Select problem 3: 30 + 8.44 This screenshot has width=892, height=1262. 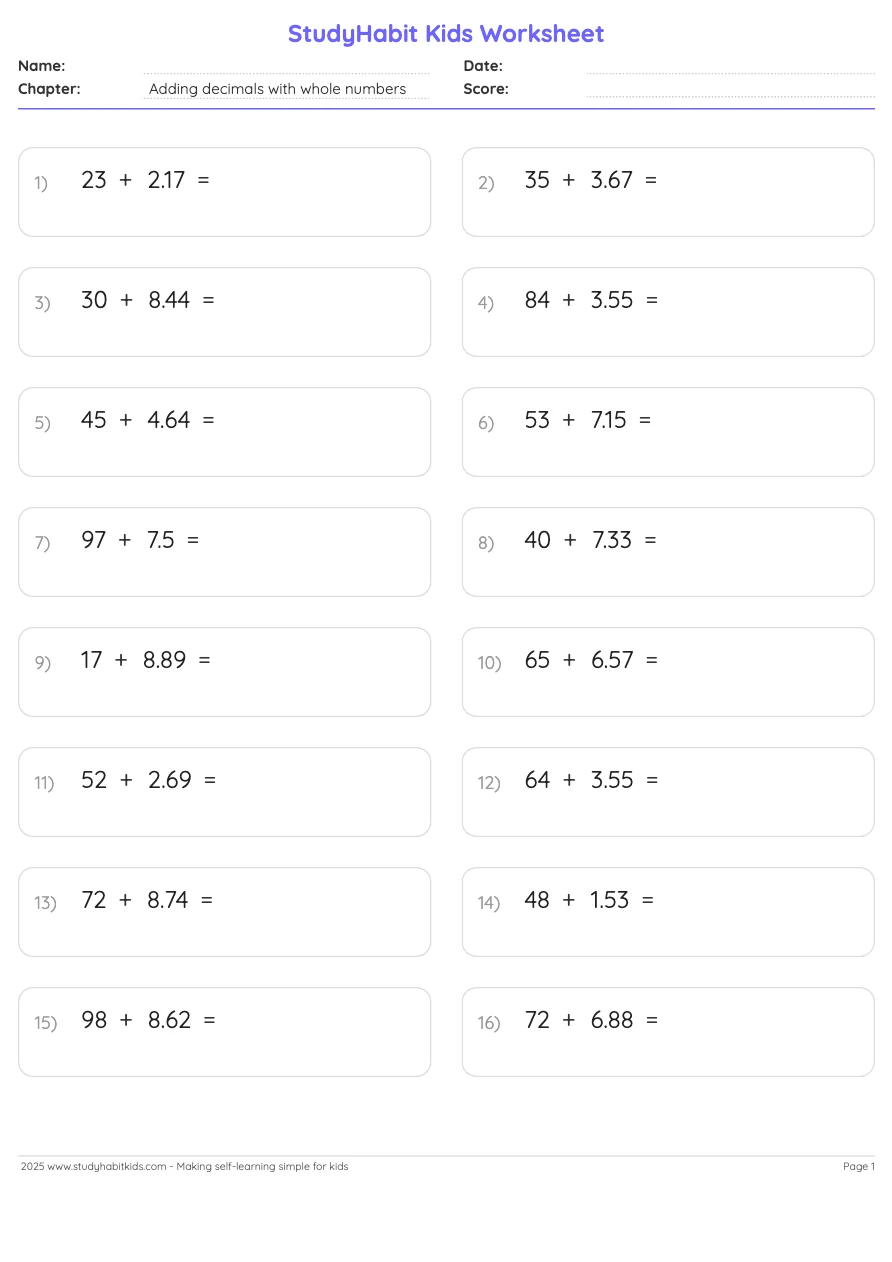click(224, 312)
